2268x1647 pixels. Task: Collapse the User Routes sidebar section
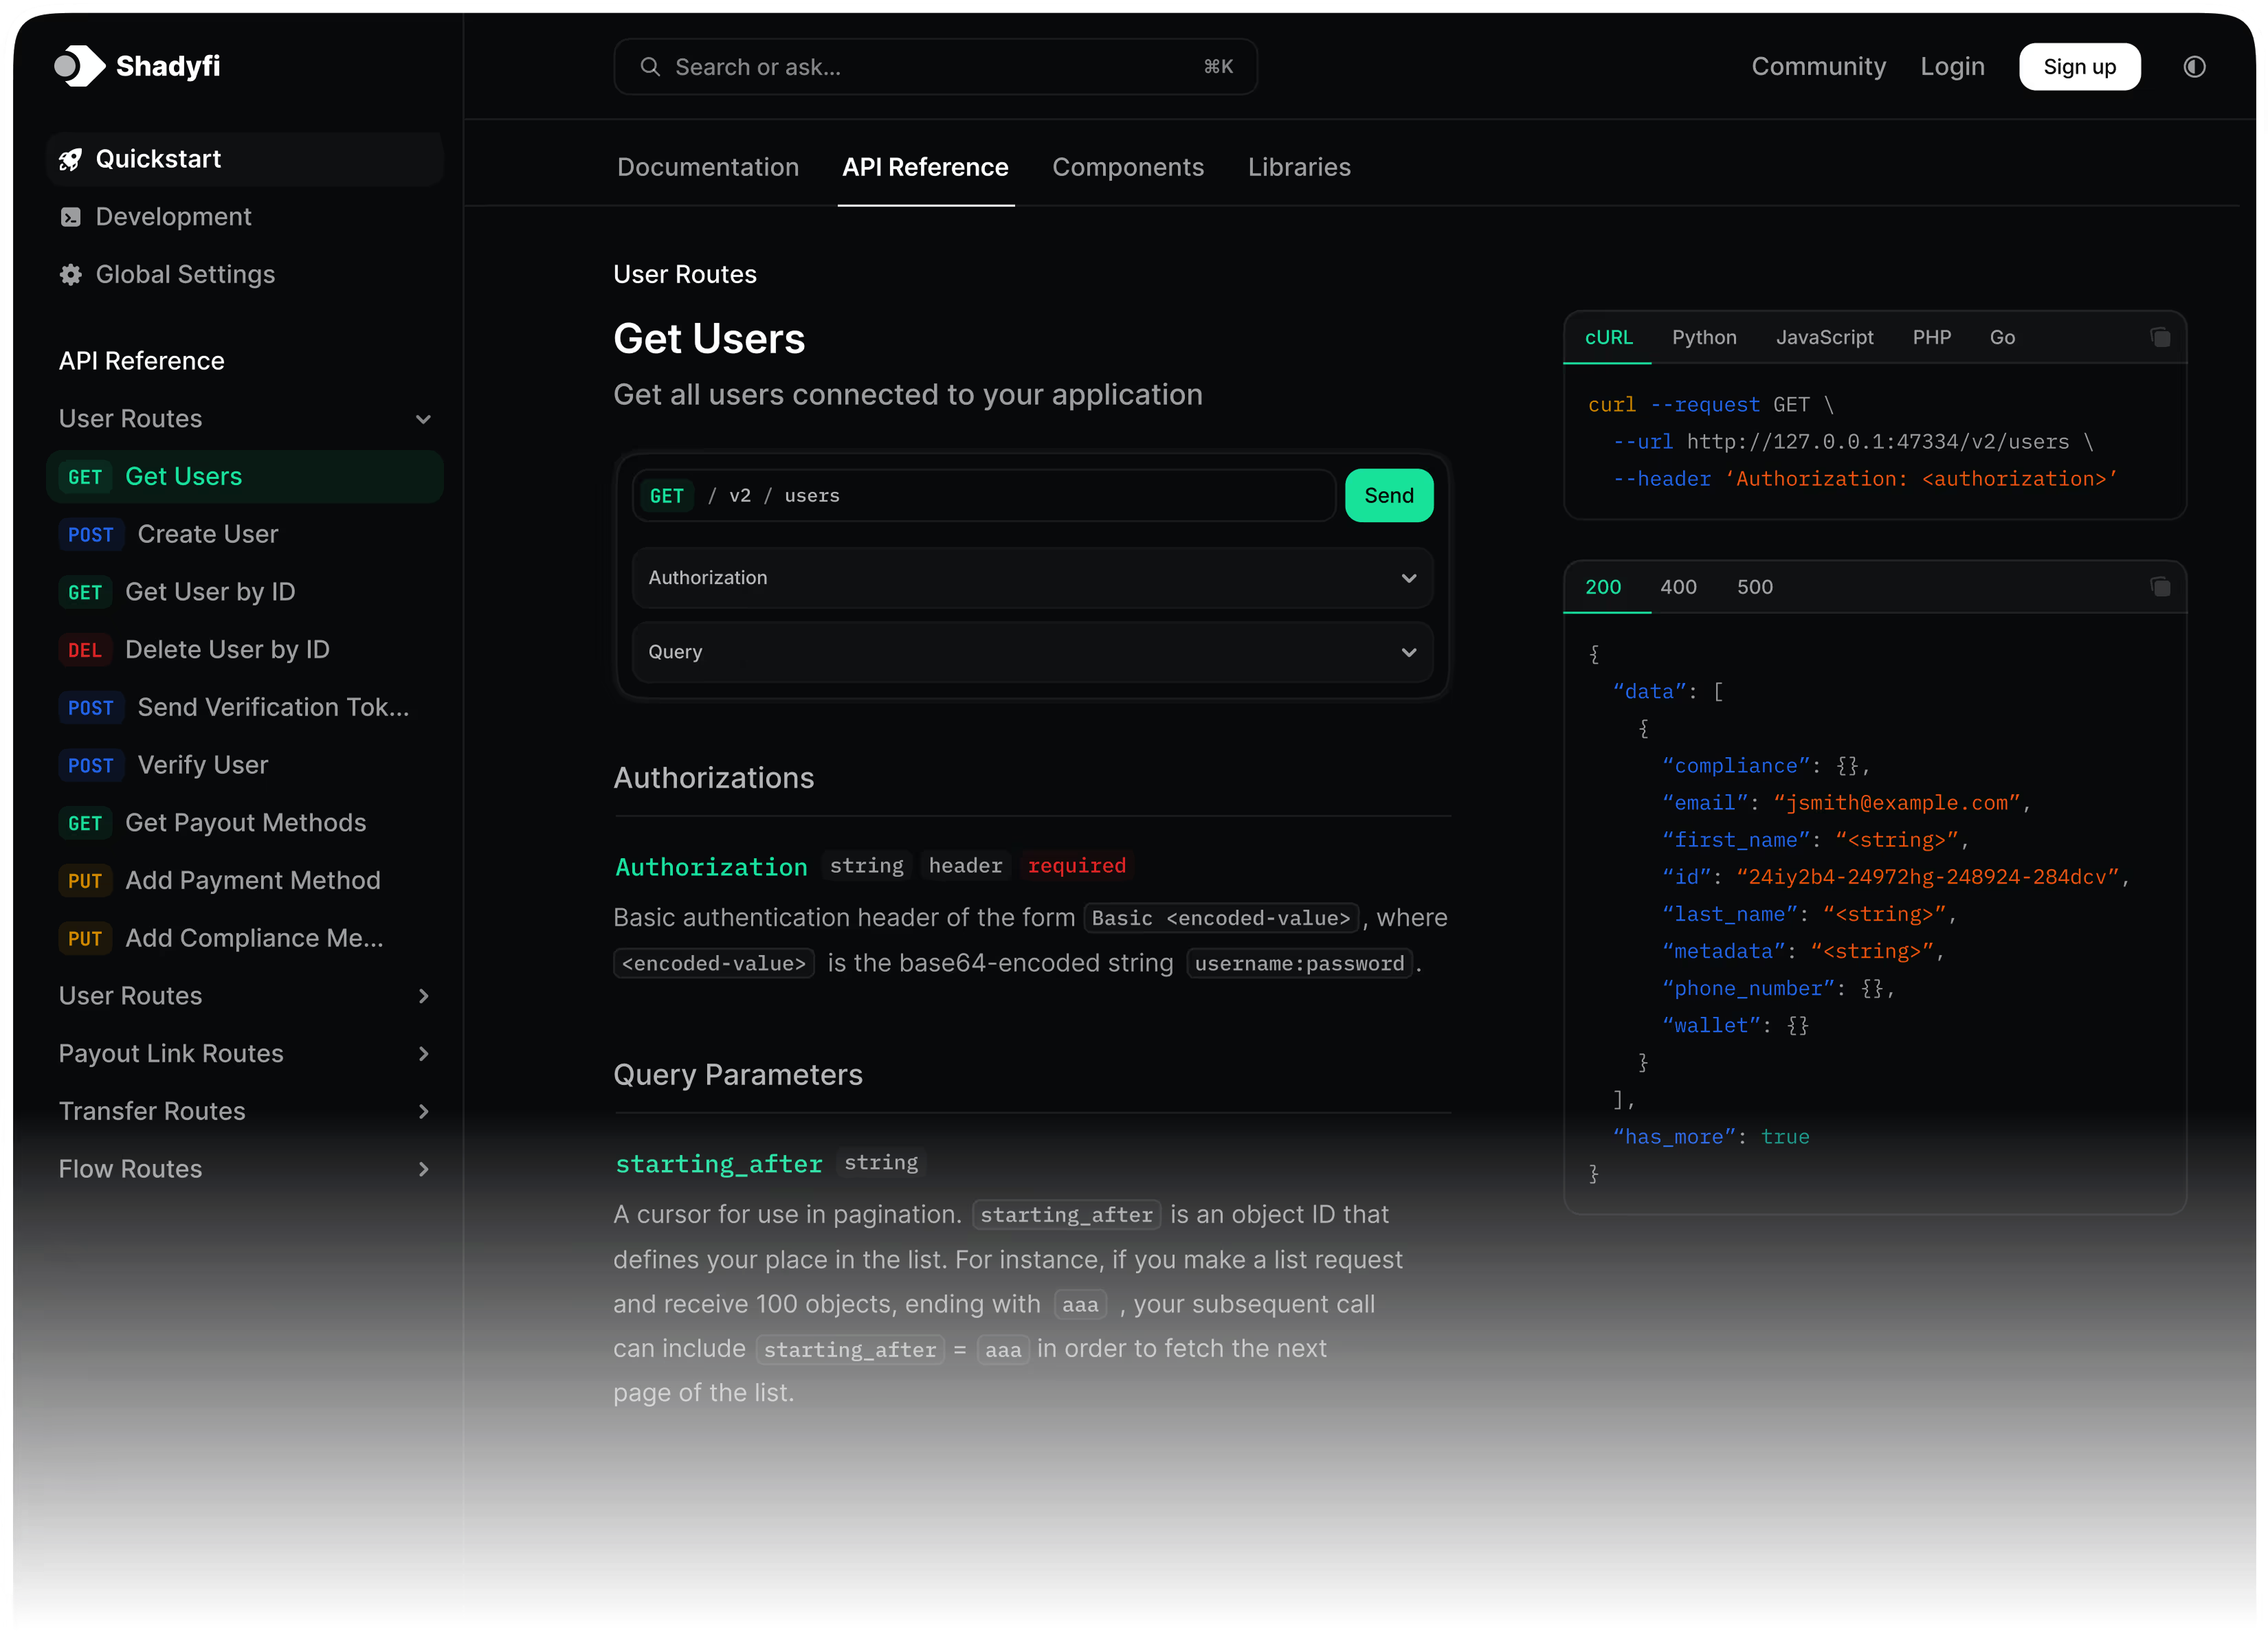423,419
